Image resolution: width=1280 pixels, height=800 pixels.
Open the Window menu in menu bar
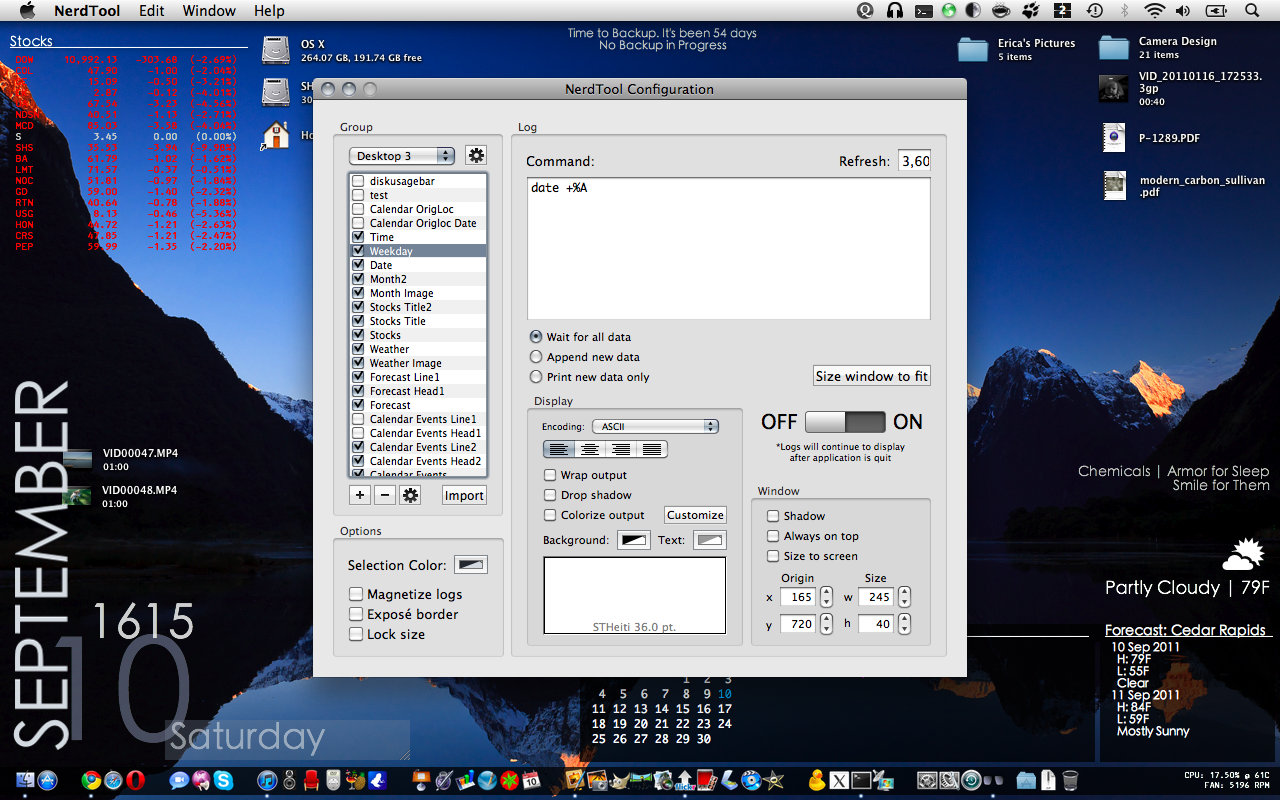[209, 11]
